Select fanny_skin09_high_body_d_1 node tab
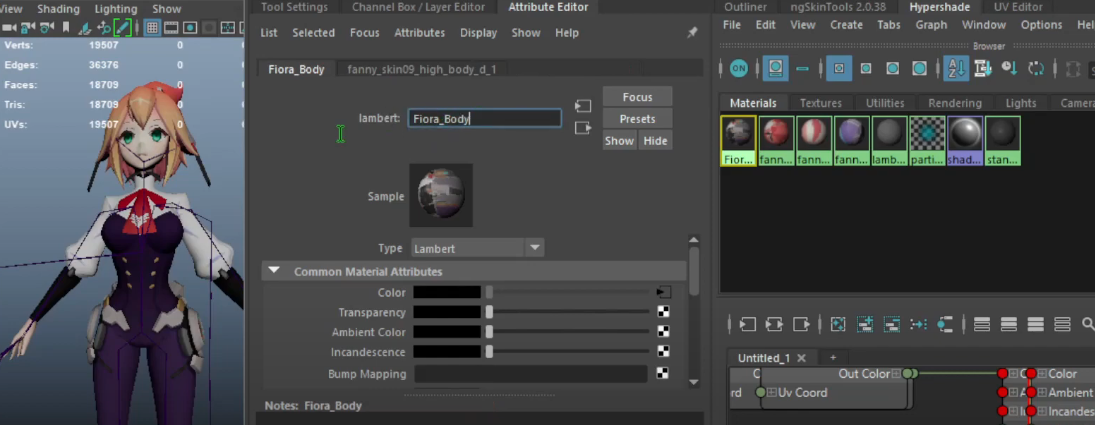This screenshot has height=425, width=1095. pos(422,69)
